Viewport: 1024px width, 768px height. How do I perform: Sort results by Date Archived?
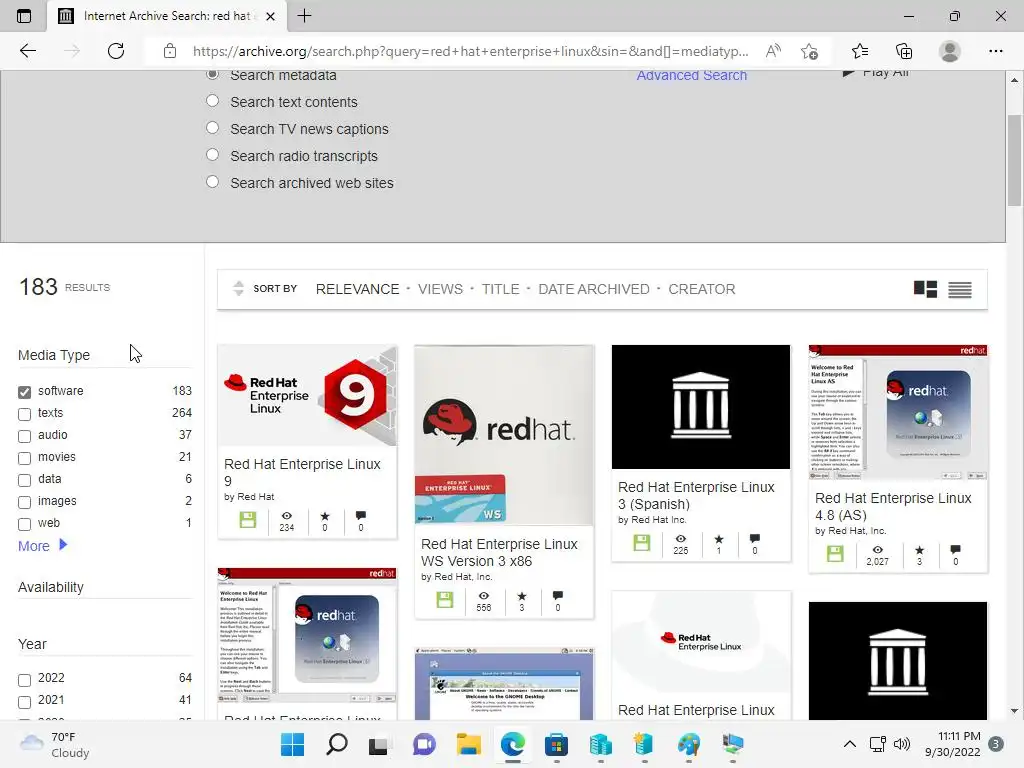point(594,289)
